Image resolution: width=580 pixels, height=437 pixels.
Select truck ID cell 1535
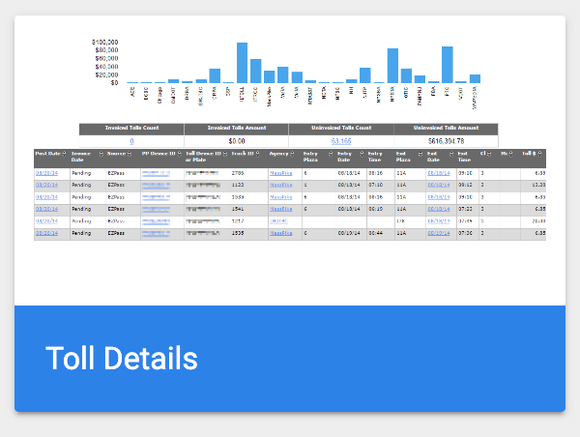point(238,233)
